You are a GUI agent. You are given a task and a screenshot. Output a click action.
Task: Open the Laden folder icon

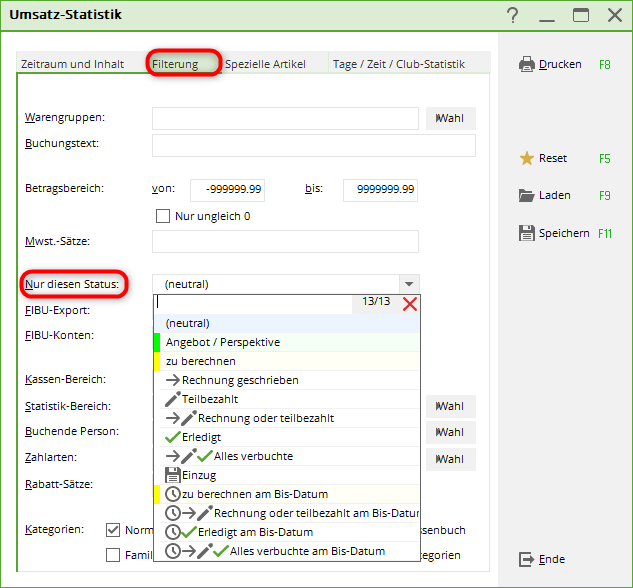527,195
